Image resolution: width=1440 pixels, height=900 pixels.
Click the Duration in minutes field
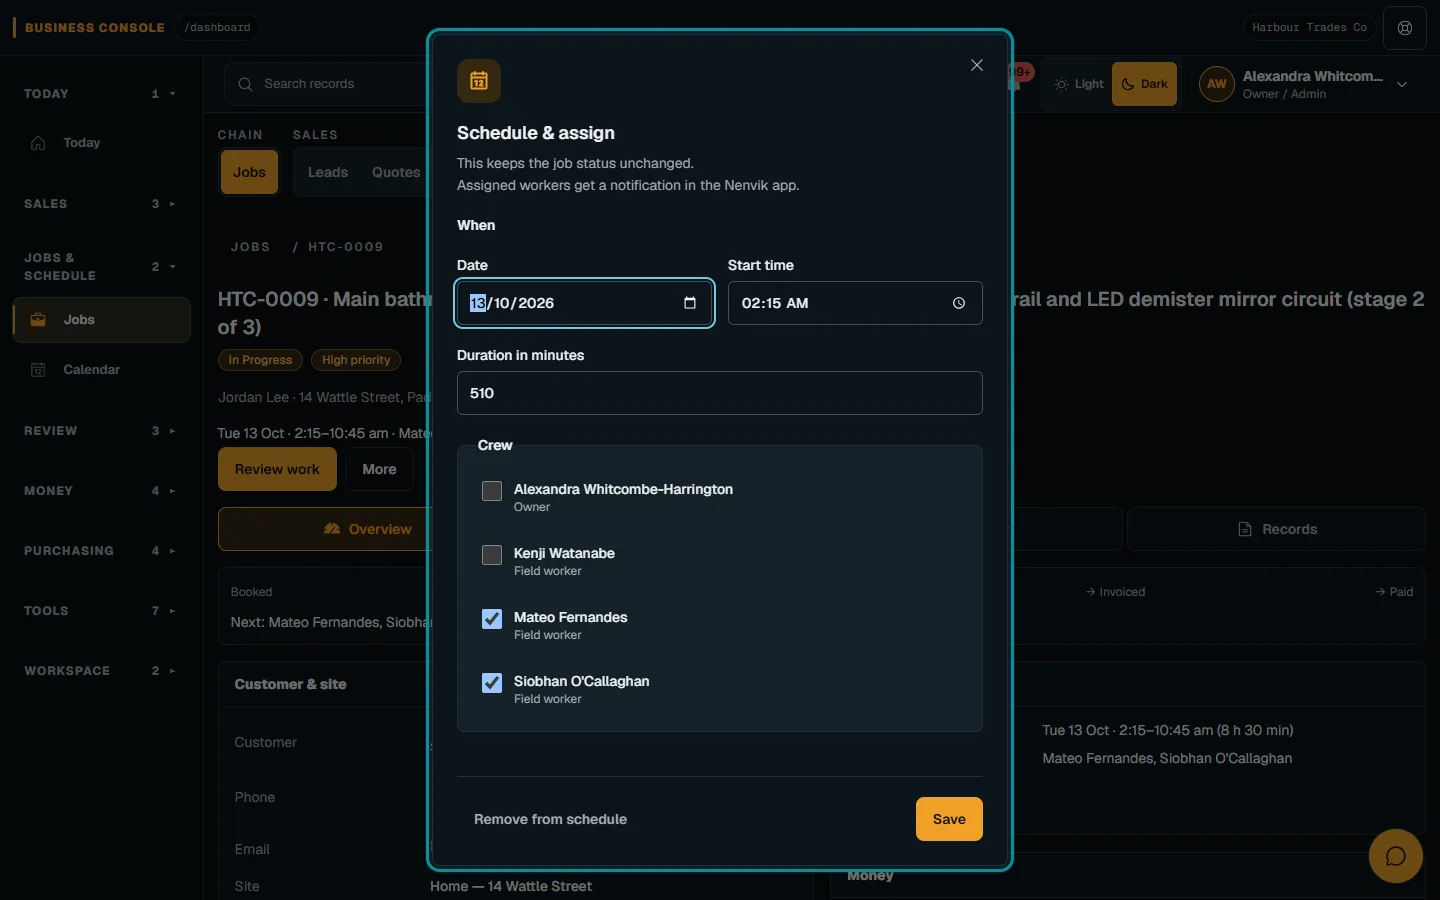coord(720,393)
